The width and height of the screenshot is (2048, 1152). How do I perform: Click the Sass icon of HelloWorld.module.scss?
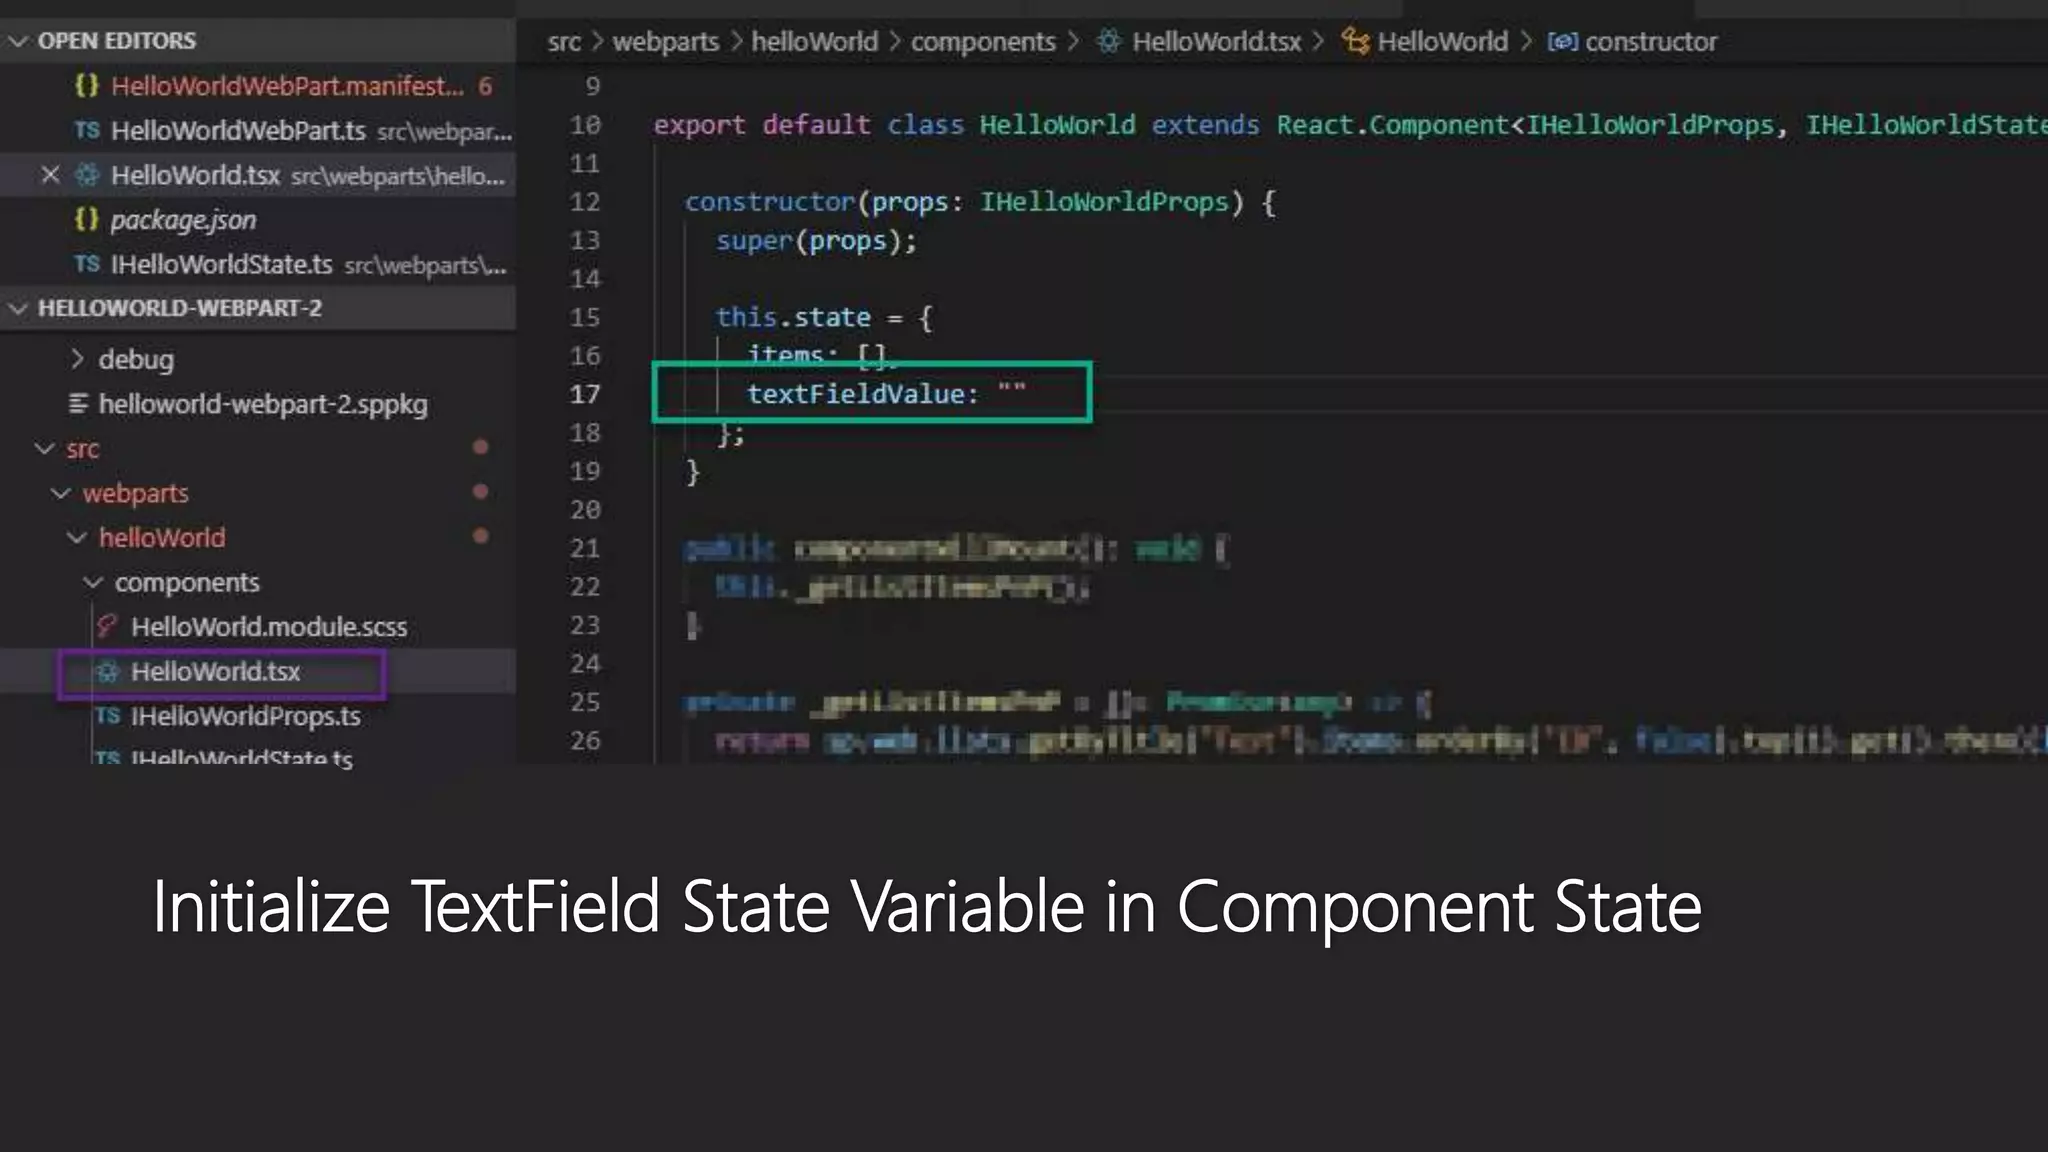tap(107, 627)
